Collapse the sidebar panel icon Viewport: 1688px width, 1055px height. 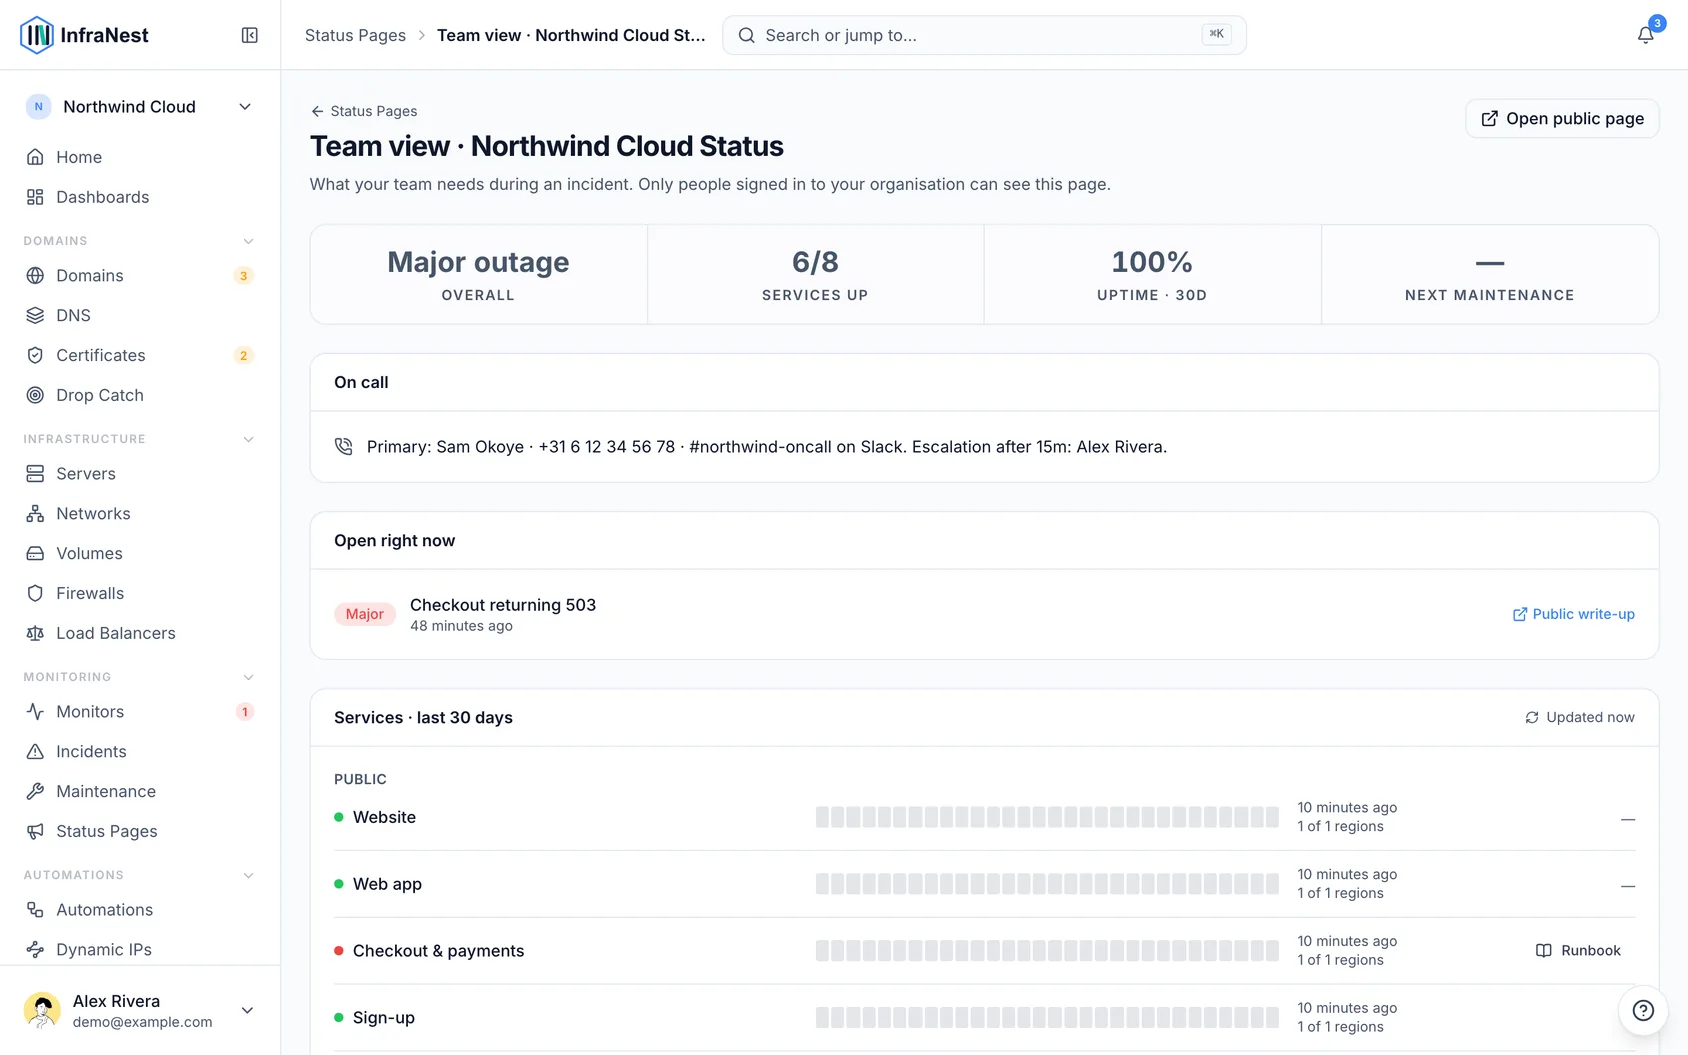coord(250,35)
